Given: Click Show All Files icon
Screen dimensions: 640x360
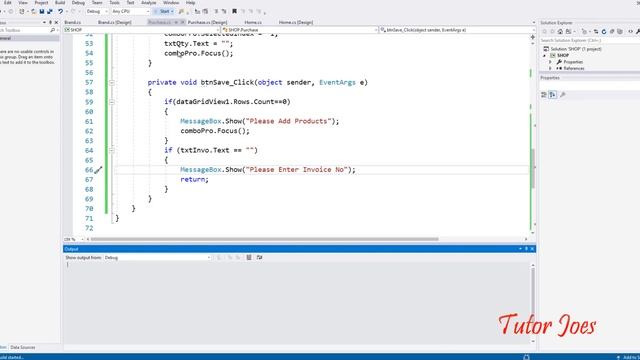Looking at the screenshot, I should click(620, 31).
